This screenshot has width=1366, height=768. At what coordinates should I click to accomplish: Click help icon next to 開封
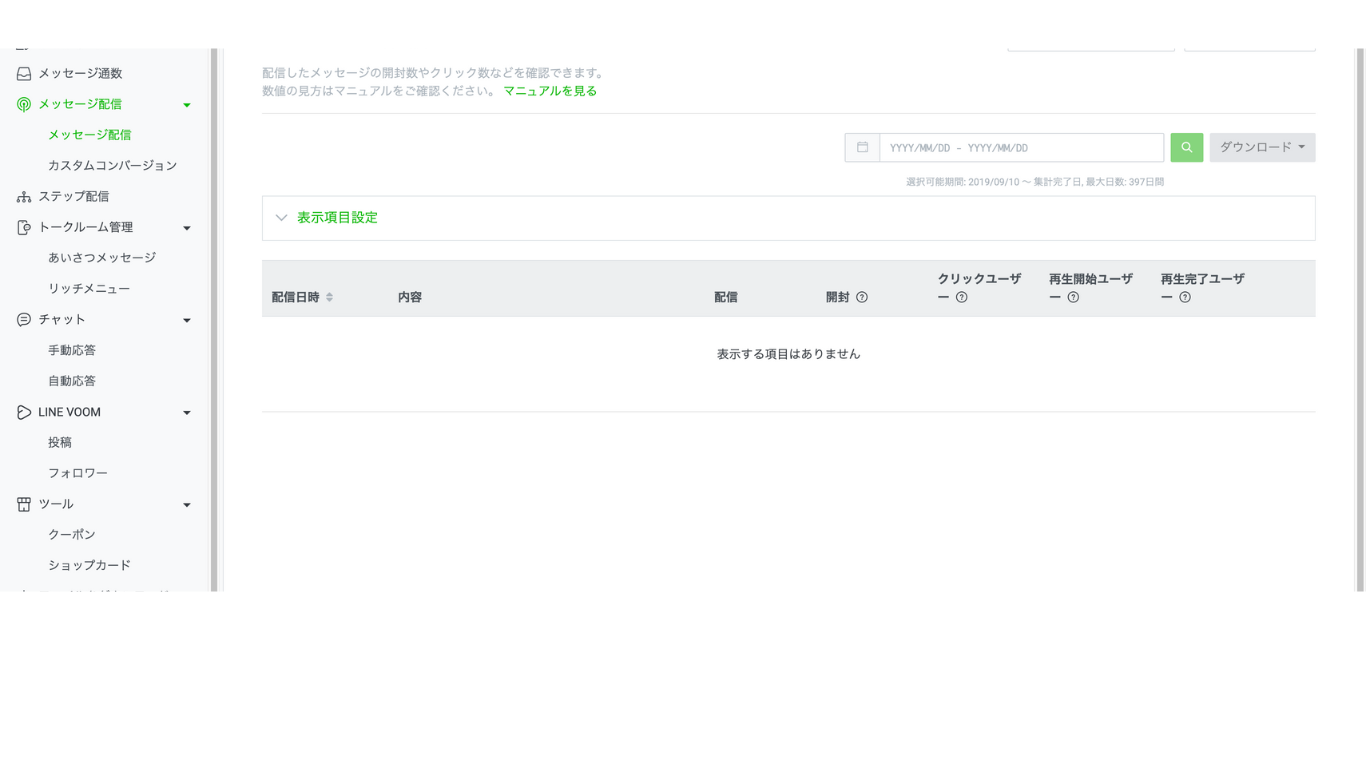point(862,297)
